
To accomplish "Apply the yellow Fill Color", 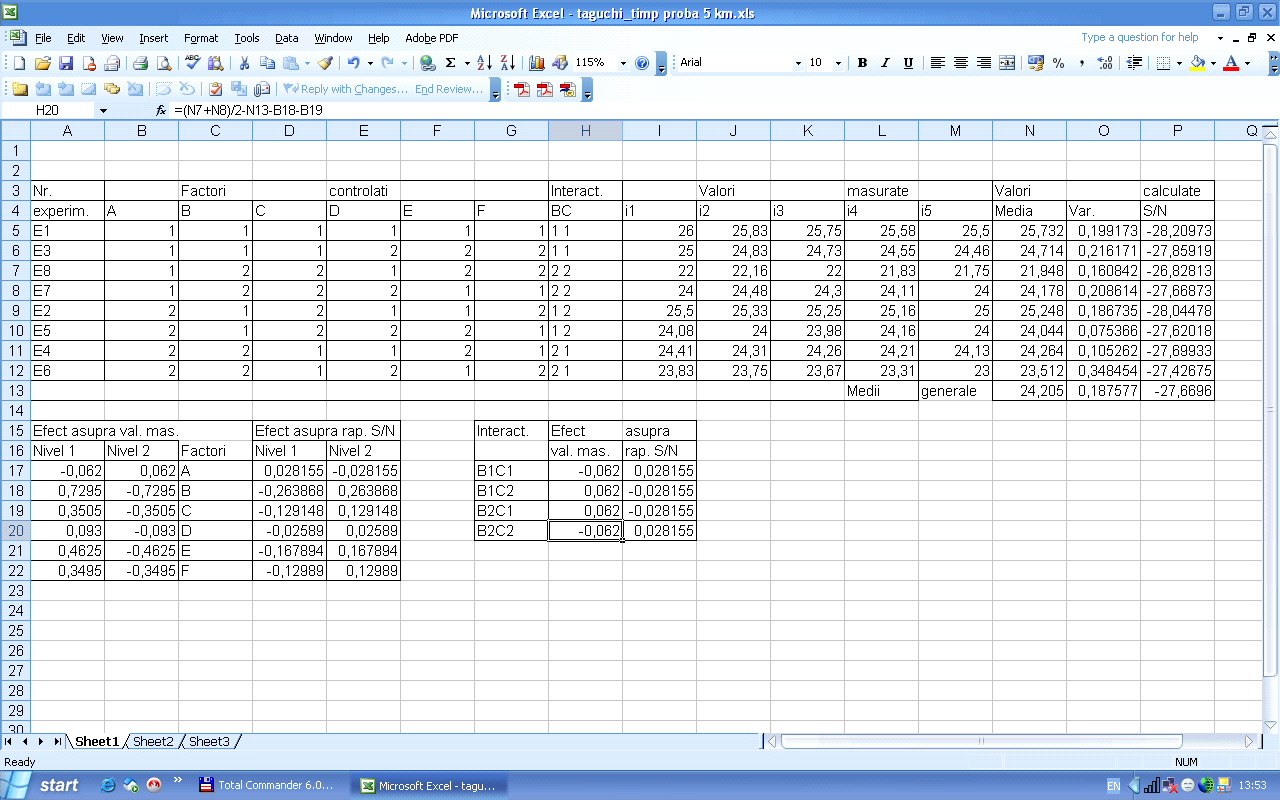I will tap(1198, 63).
